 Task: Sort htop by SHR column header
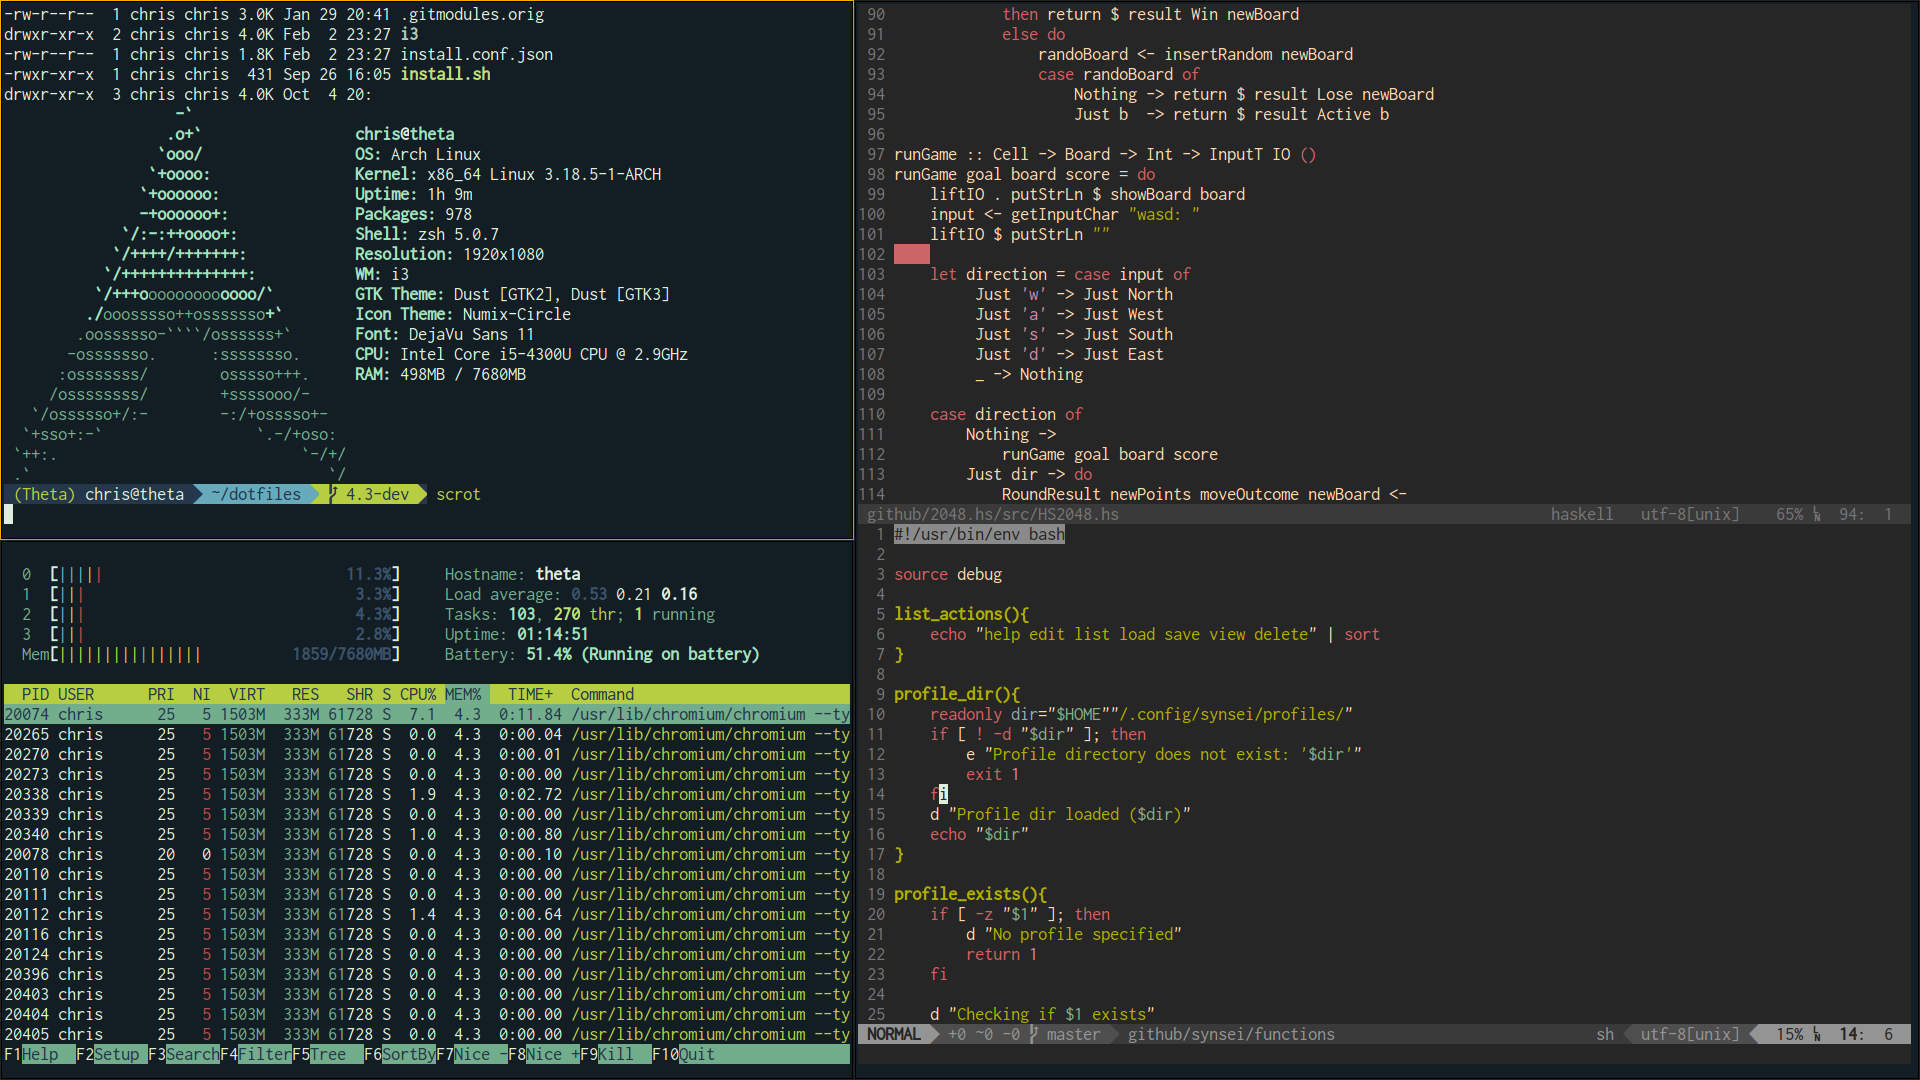(x=360, y=694)
